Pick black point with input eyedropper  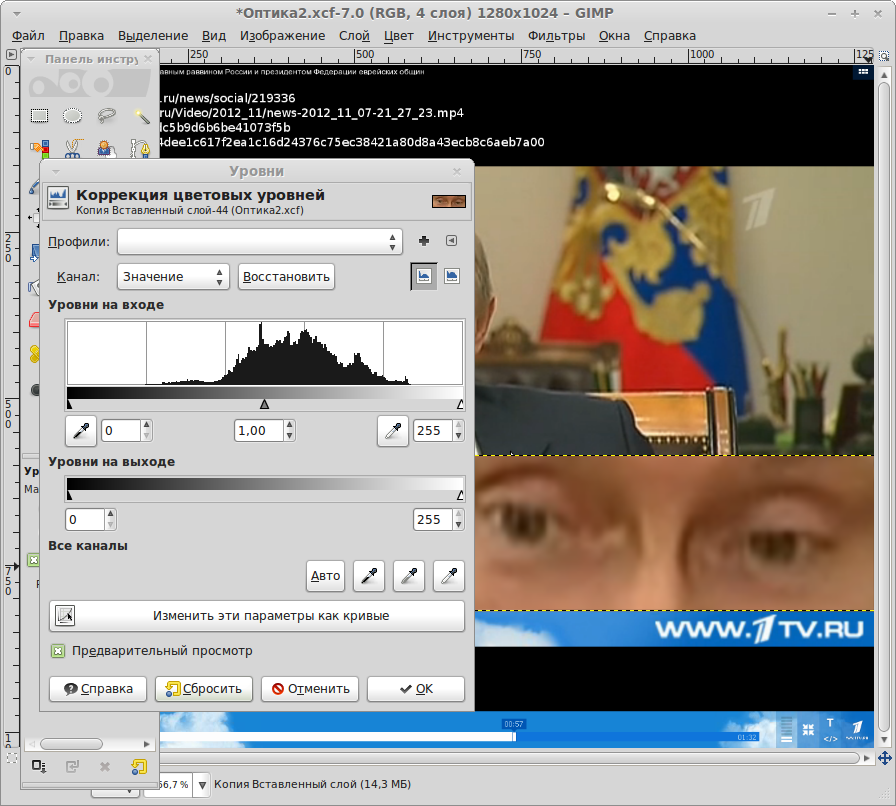pos(80,431)
